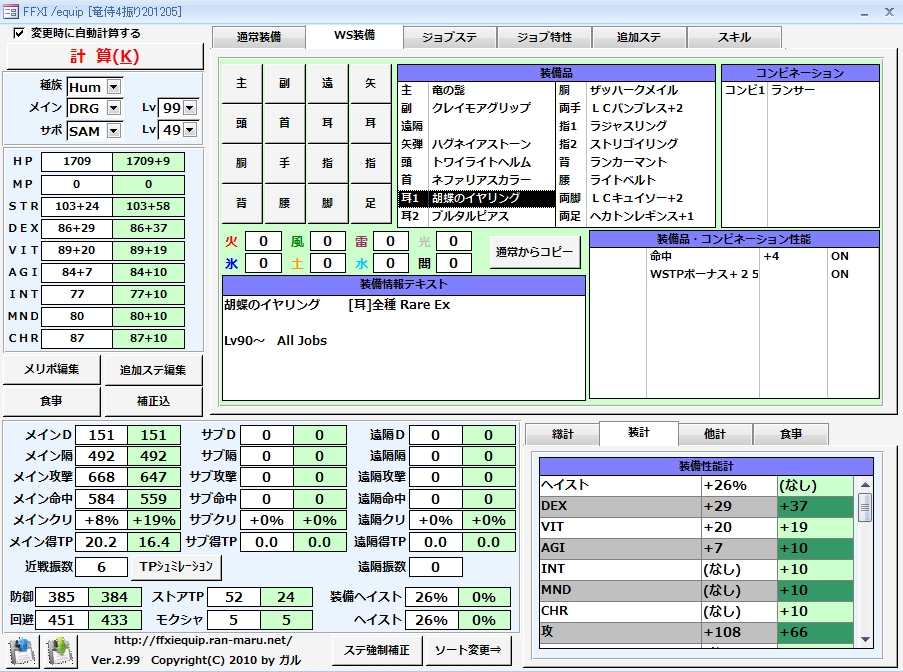Switch to 通常装備 tab
903x672 pixels.
tap(259, 37)
